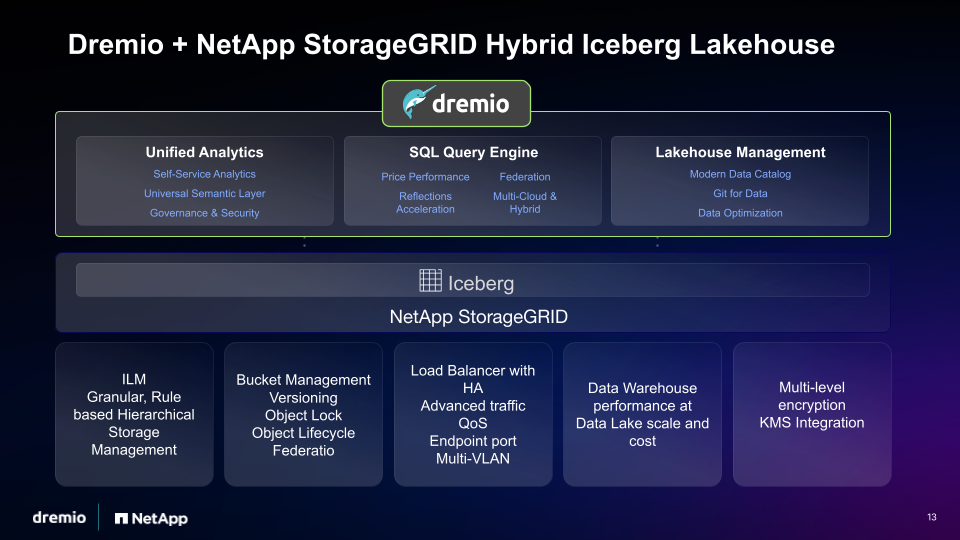
Task: Click Federation text in SQL Query Engine
Action: tap(525, 177)
